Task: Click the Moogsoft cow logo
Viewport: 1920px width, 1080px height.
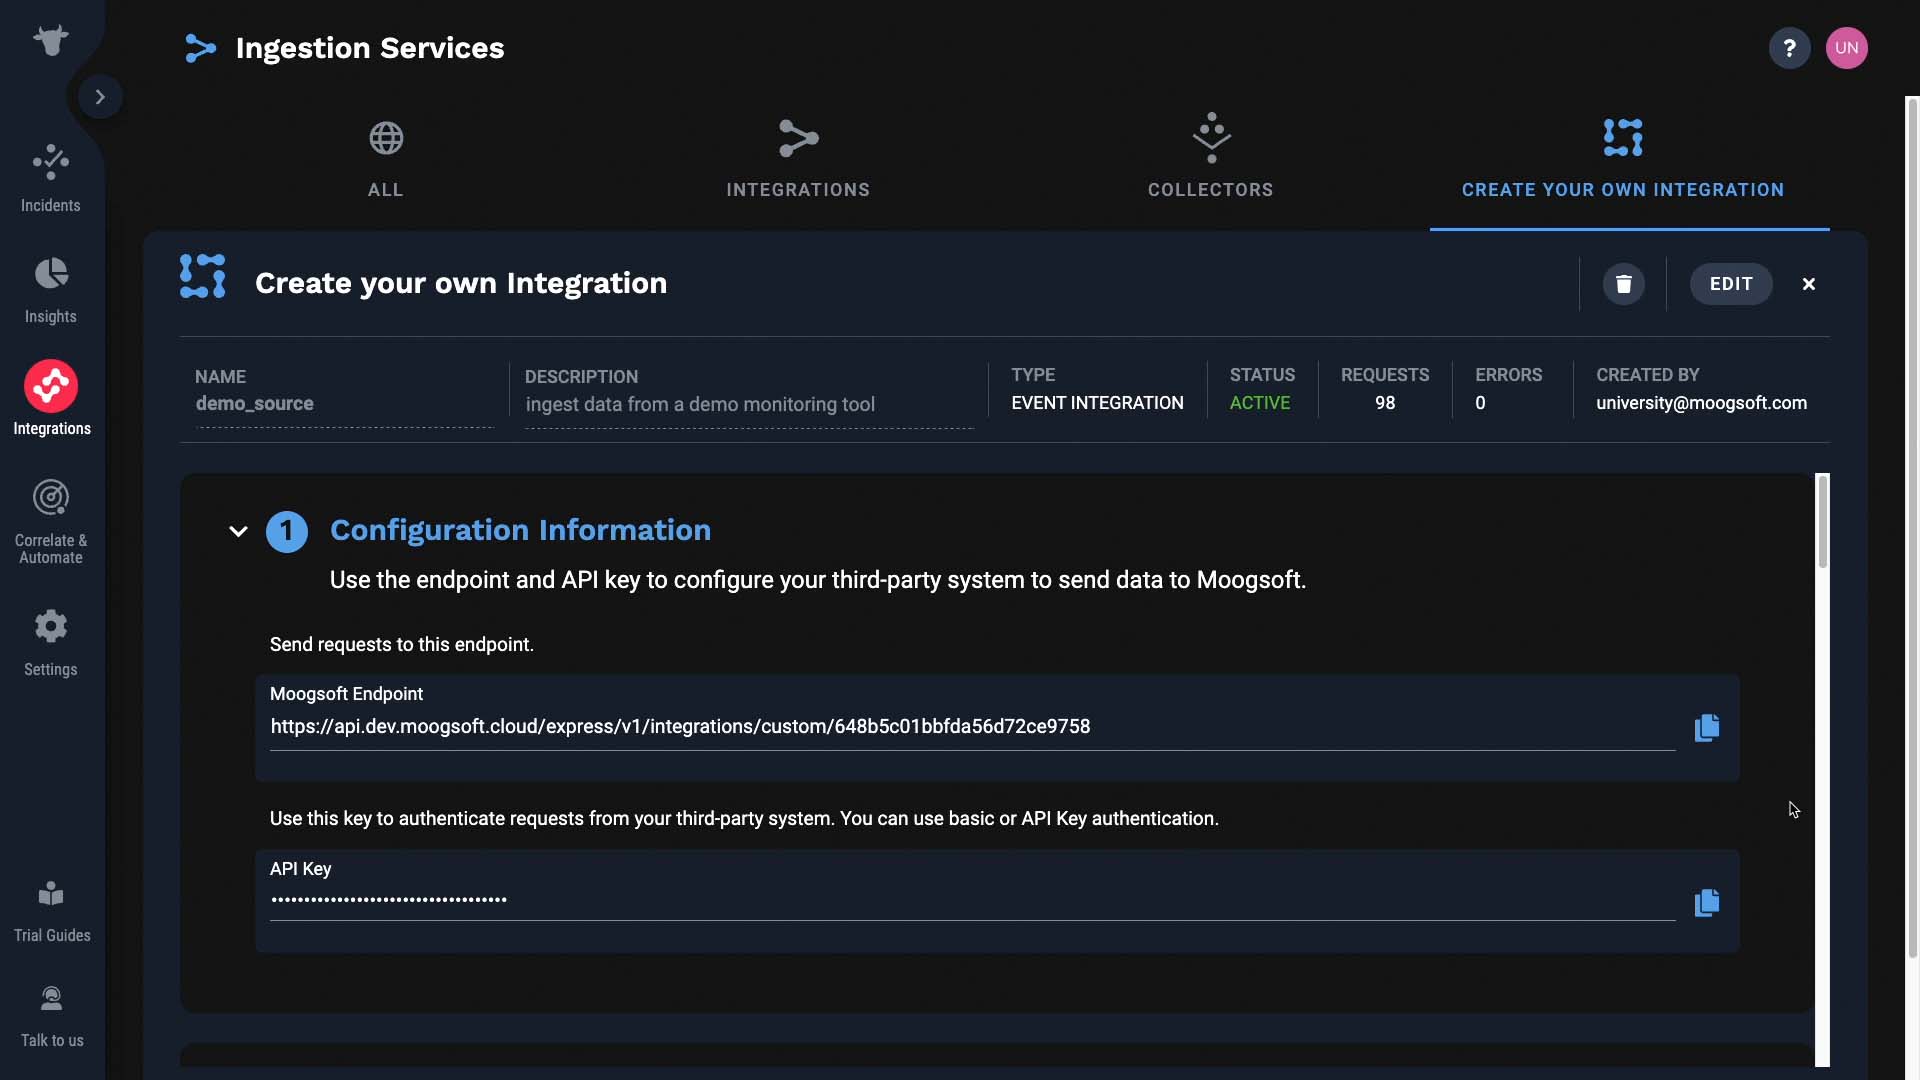Action: tap(51, 40)
